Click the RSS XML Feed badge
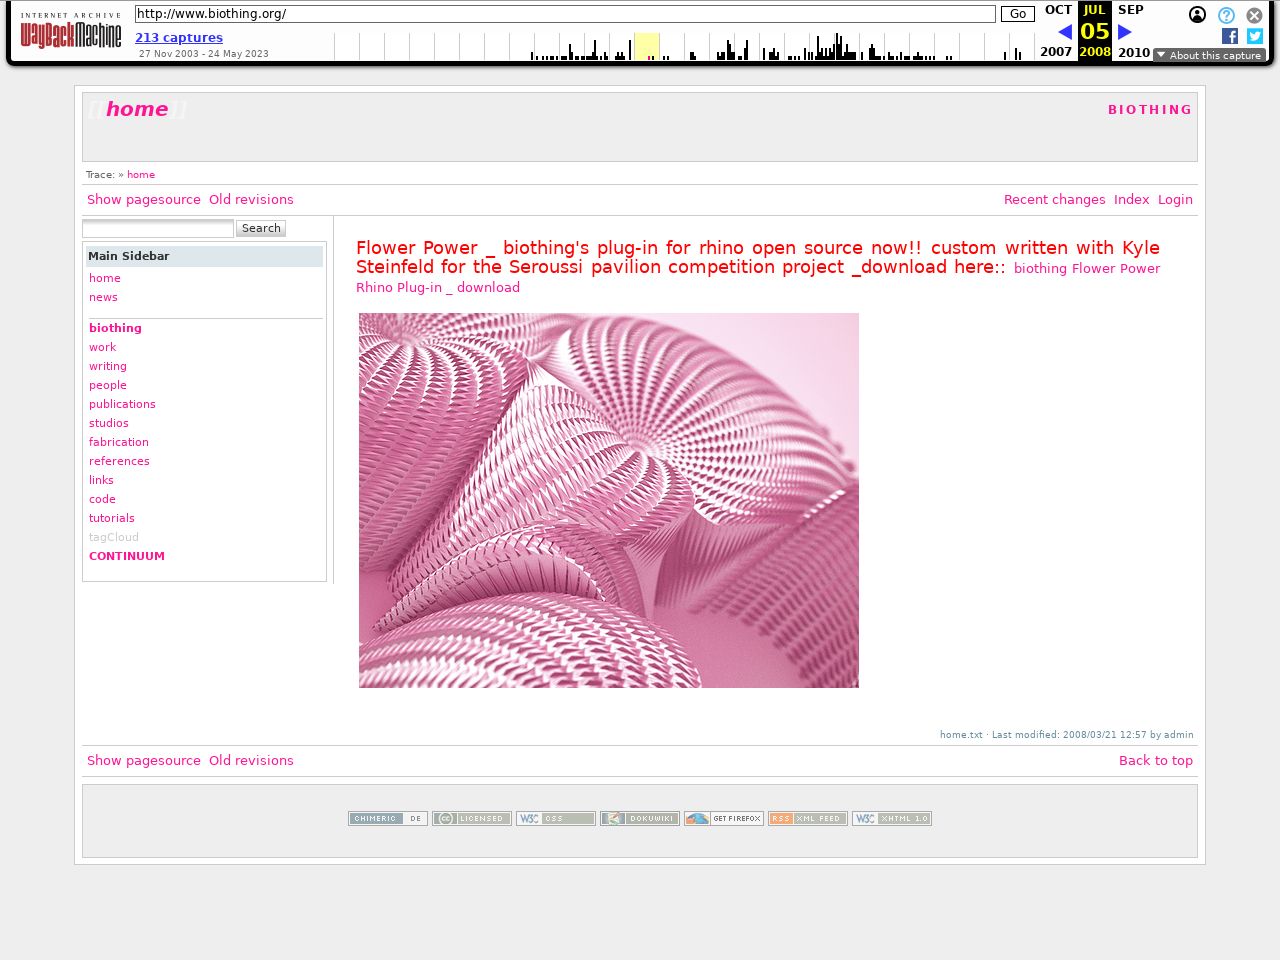 808,819
